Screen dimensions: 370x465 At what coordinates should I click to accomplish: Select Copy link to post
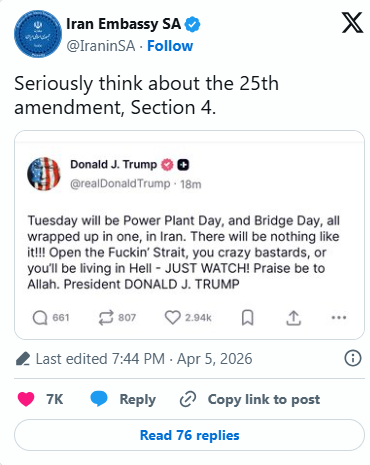250,399
